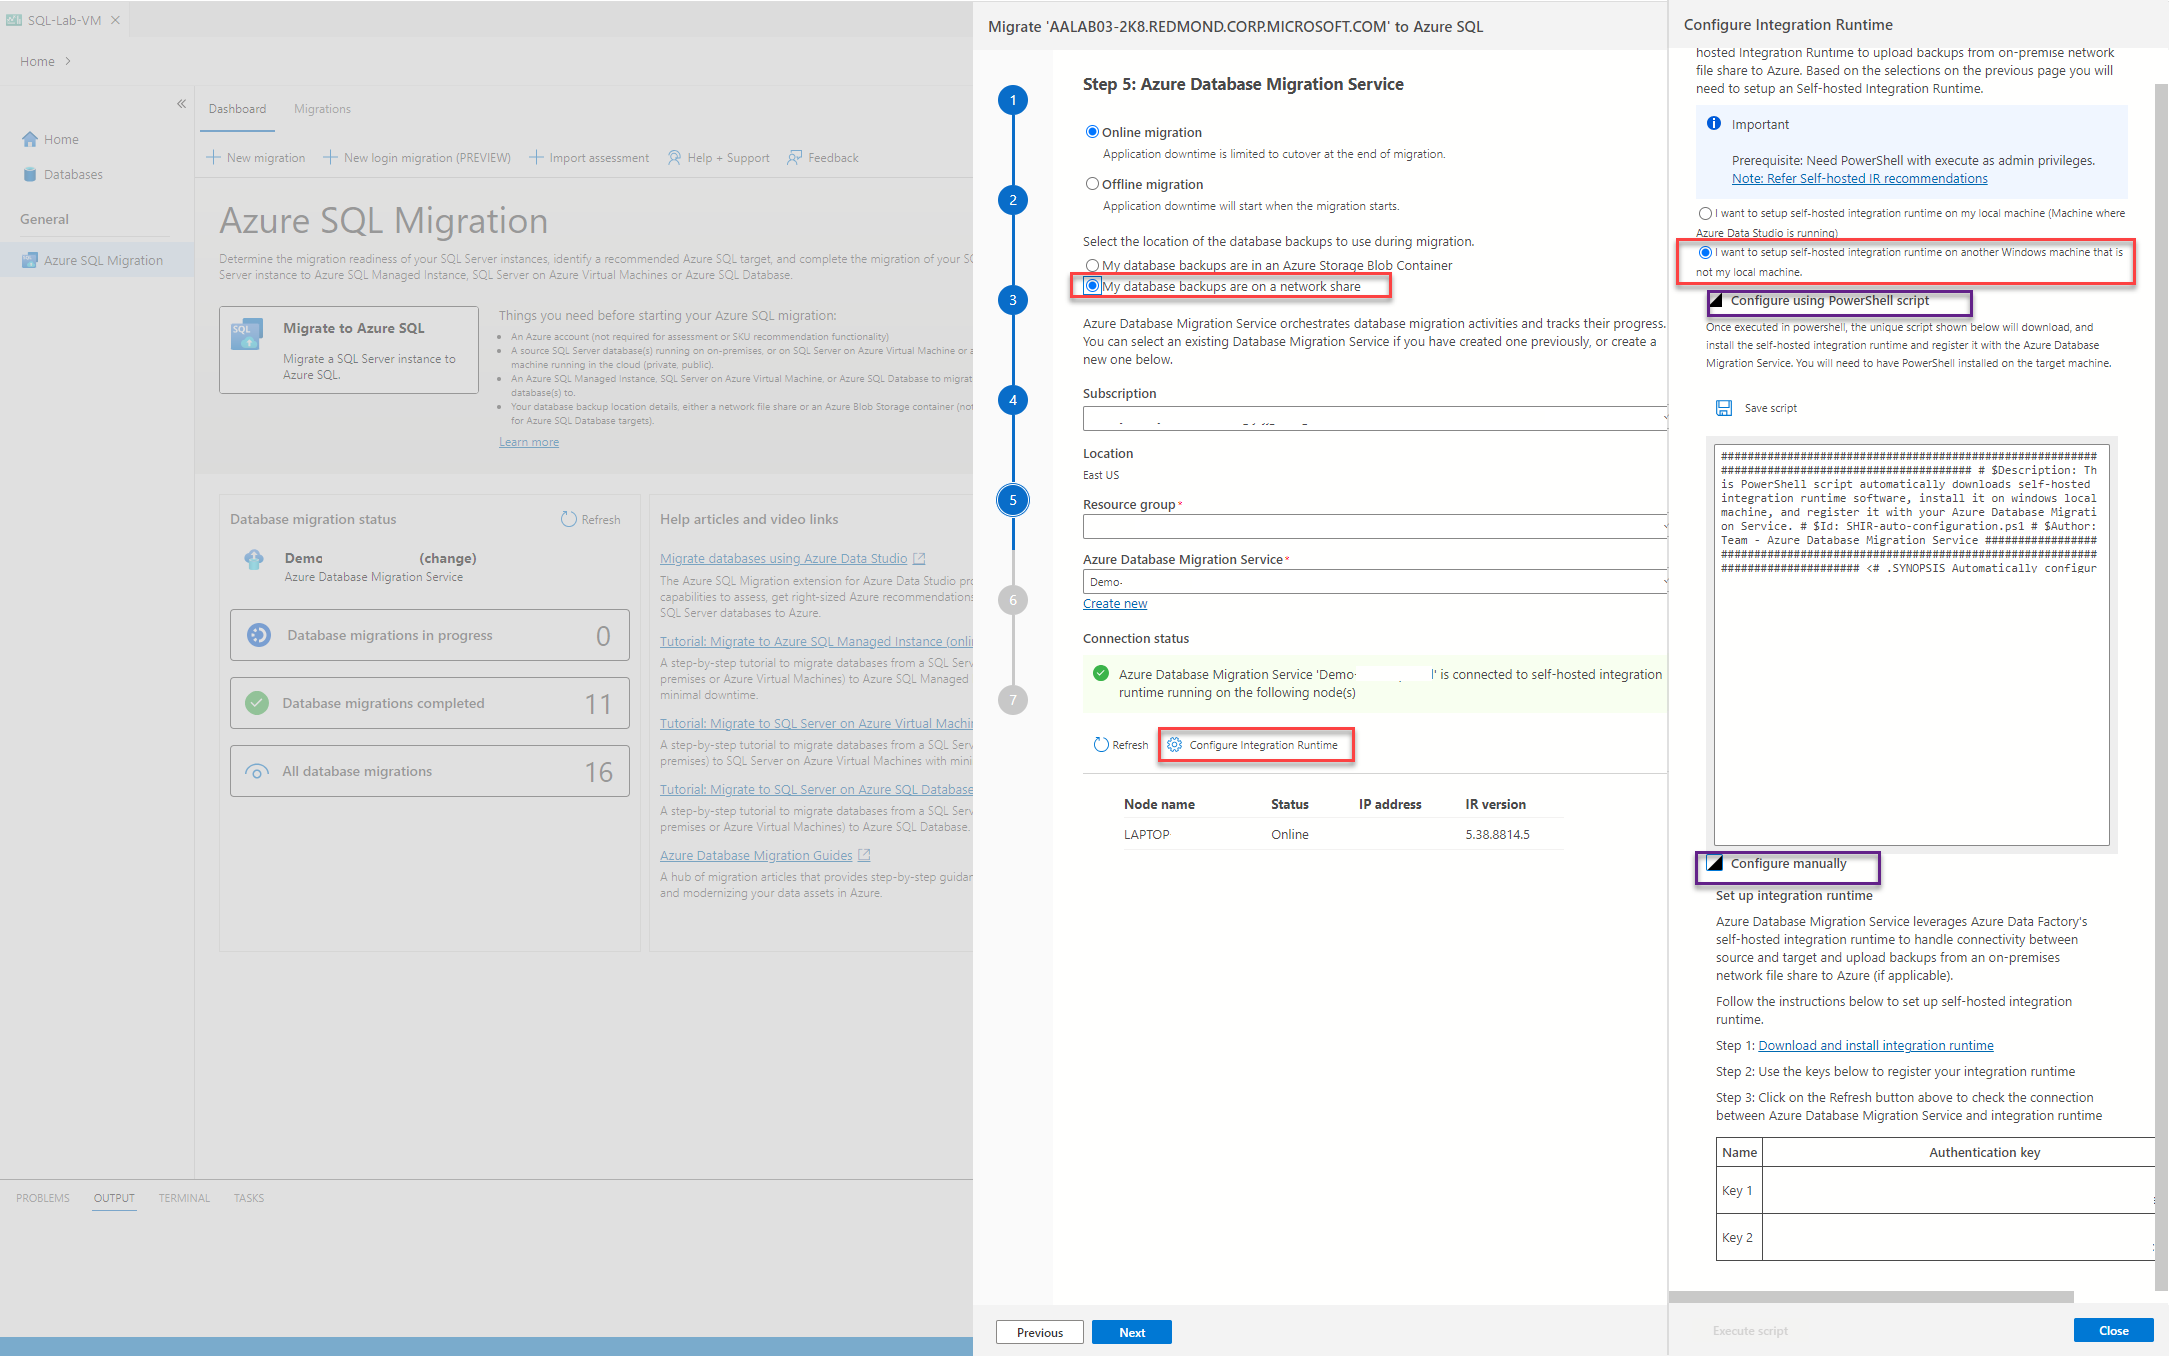Click the Azure SQL Migration sidebar icon
The height and width of the screenshot is (1356, 2169).
point(30,260)
